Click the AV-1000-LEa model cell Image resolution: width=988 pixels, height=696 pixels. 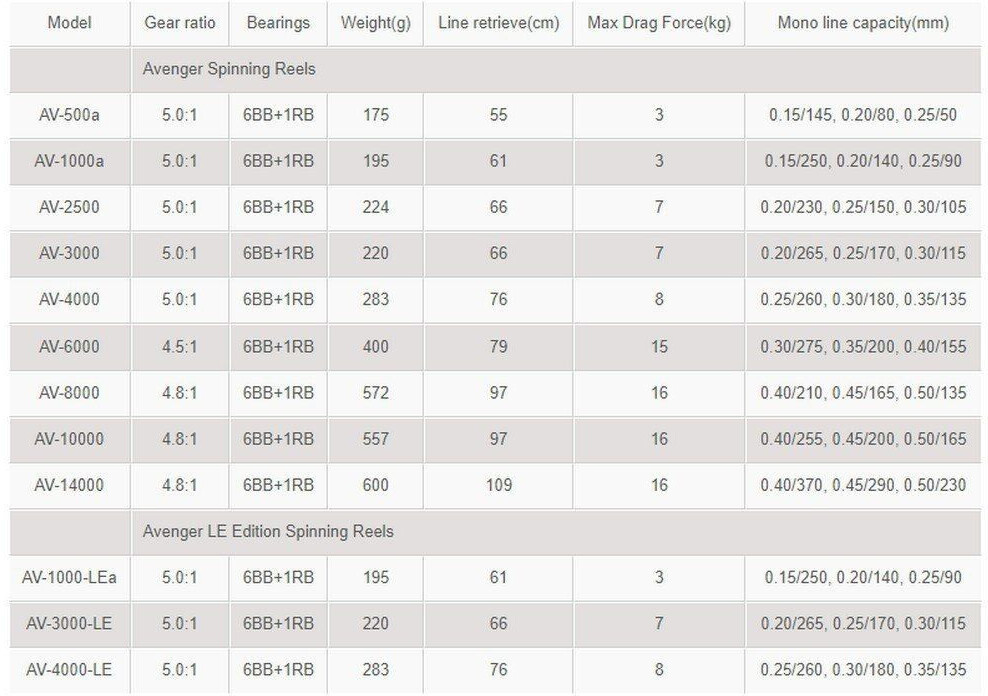pos(69,577)
